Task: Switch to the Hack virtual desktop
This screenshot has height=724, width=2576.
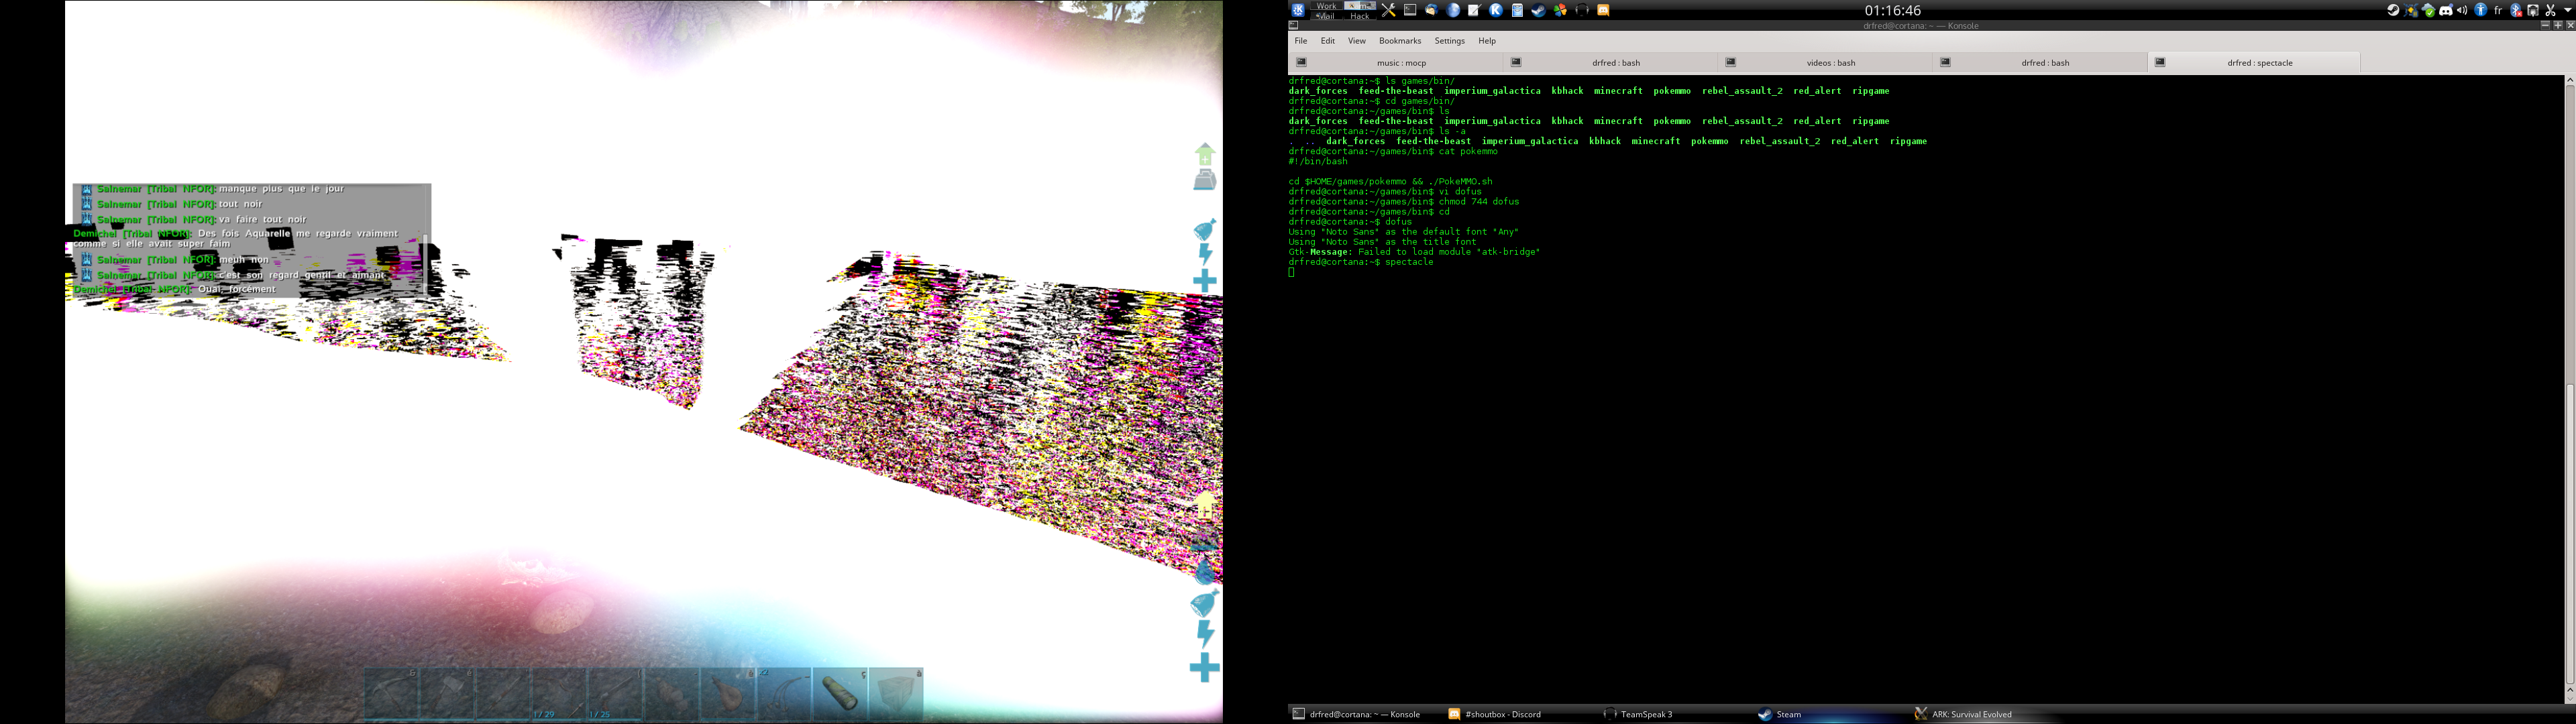Action: [1360, 16]
